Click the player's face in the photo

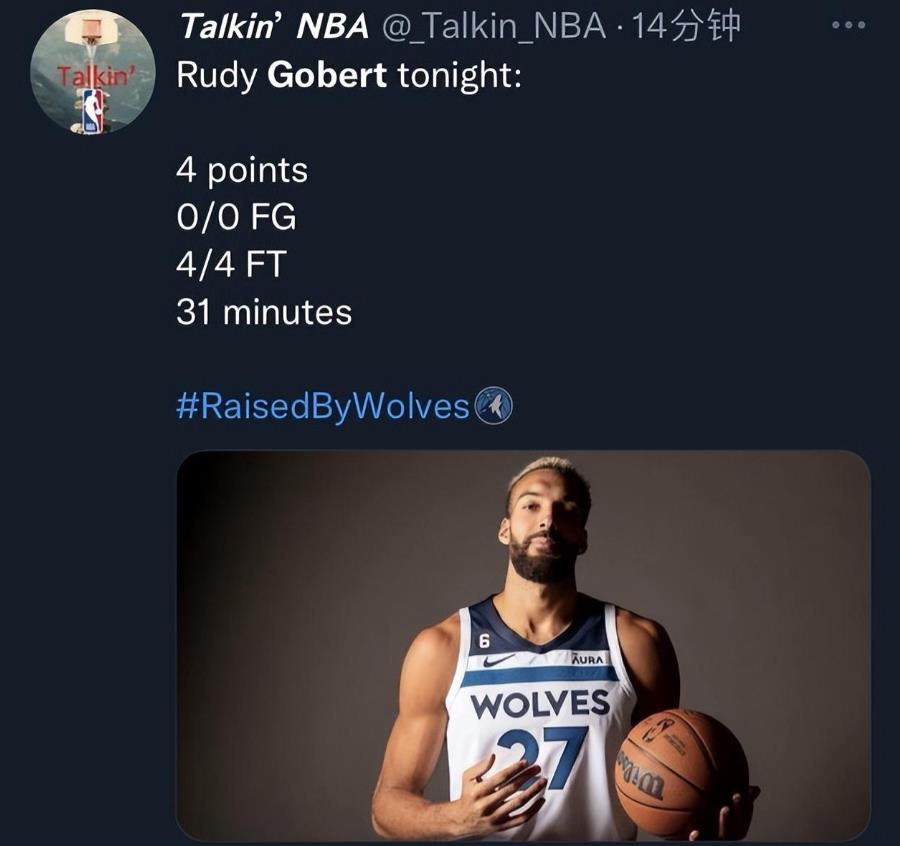545,528
